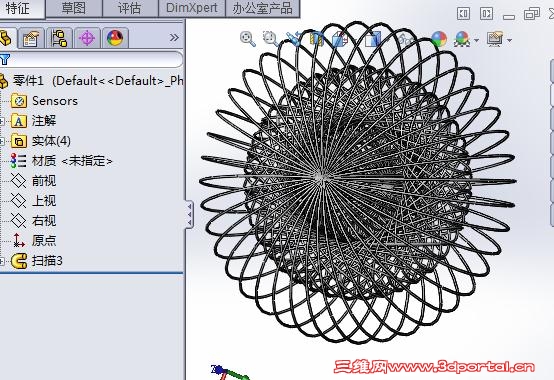Open the 特征 features tab

point(21,8)
